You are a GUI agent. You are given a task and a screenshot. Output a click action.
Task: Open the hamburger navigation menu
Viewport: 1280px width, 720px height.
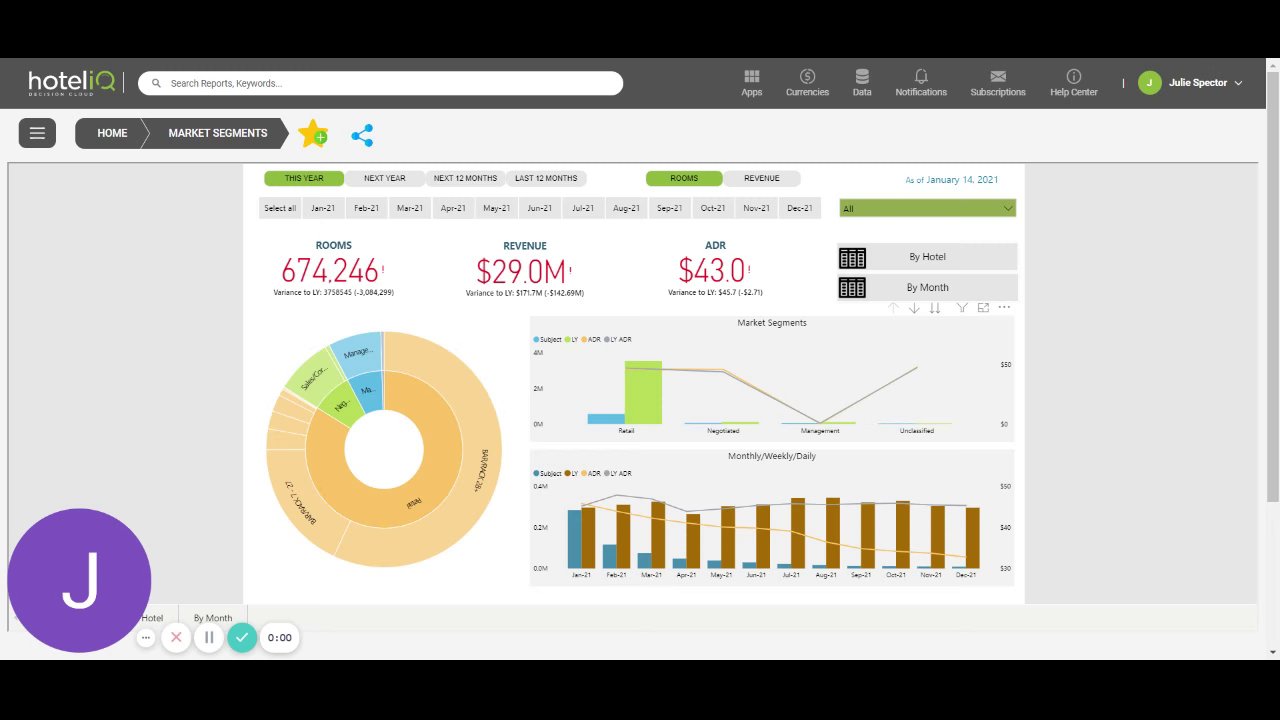tap(37, 133)
